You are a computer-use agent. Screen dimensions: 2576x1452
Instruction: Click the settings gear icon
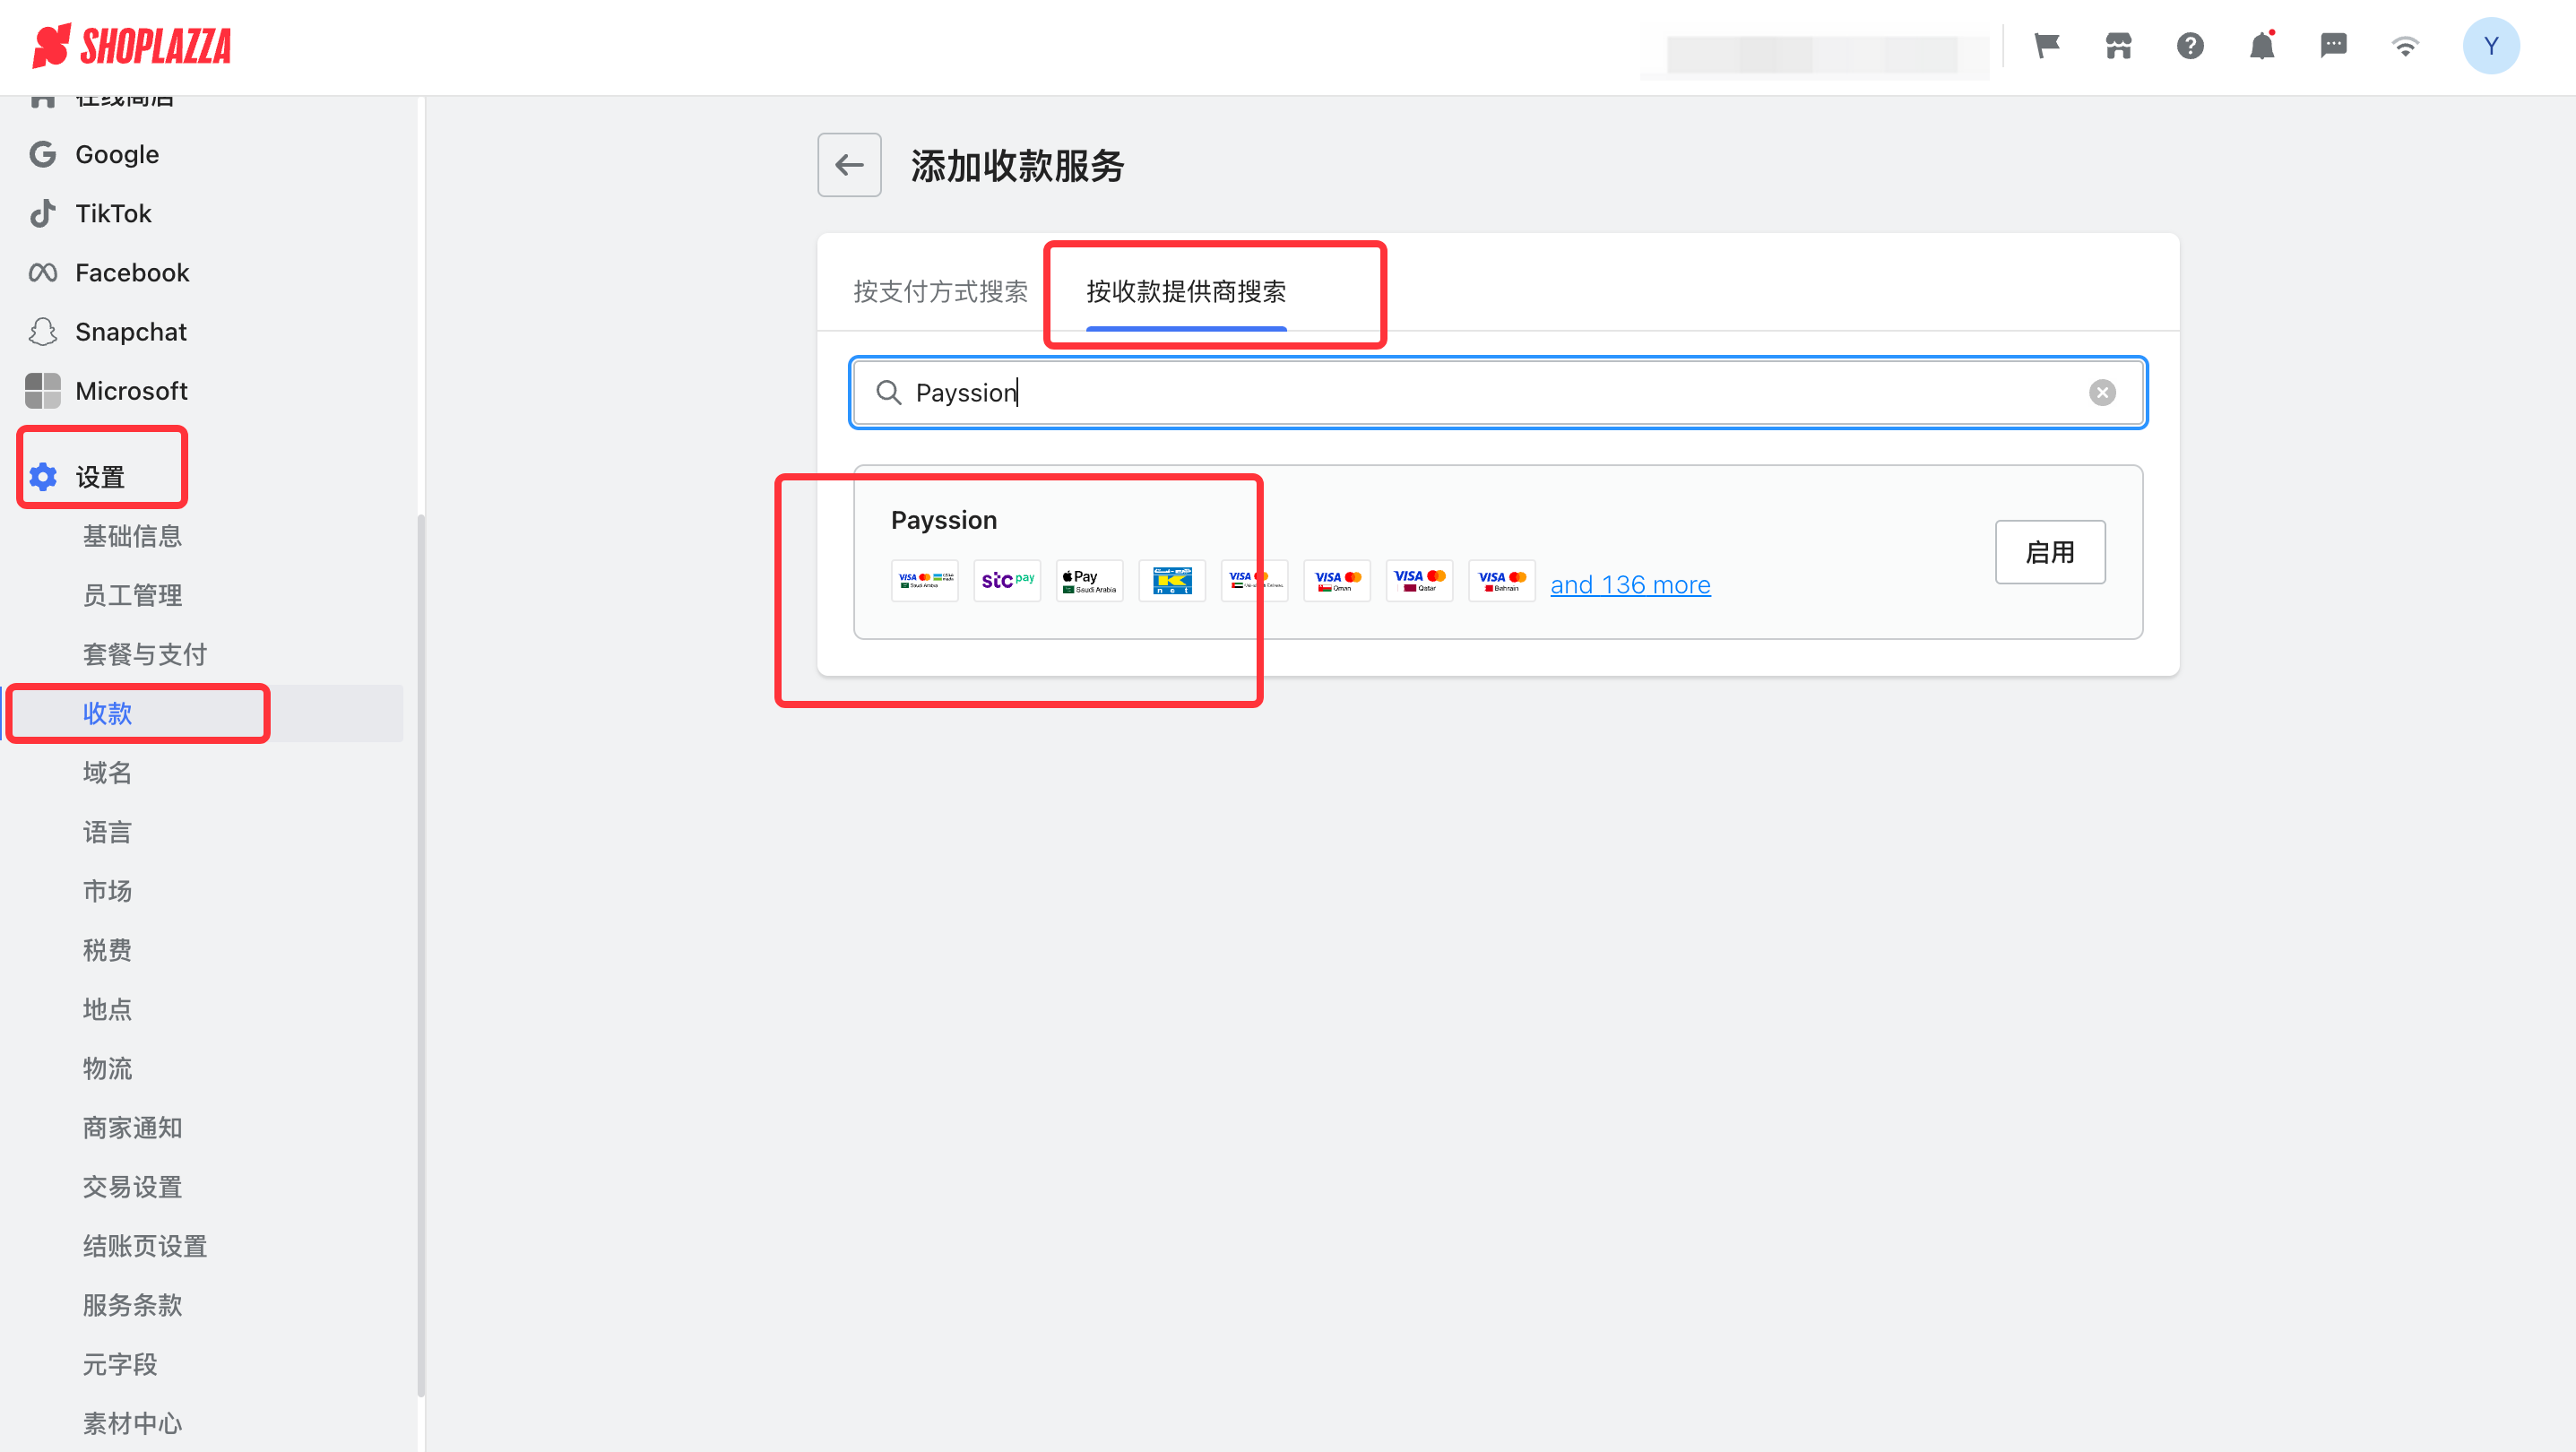click(x=43, y=477)
